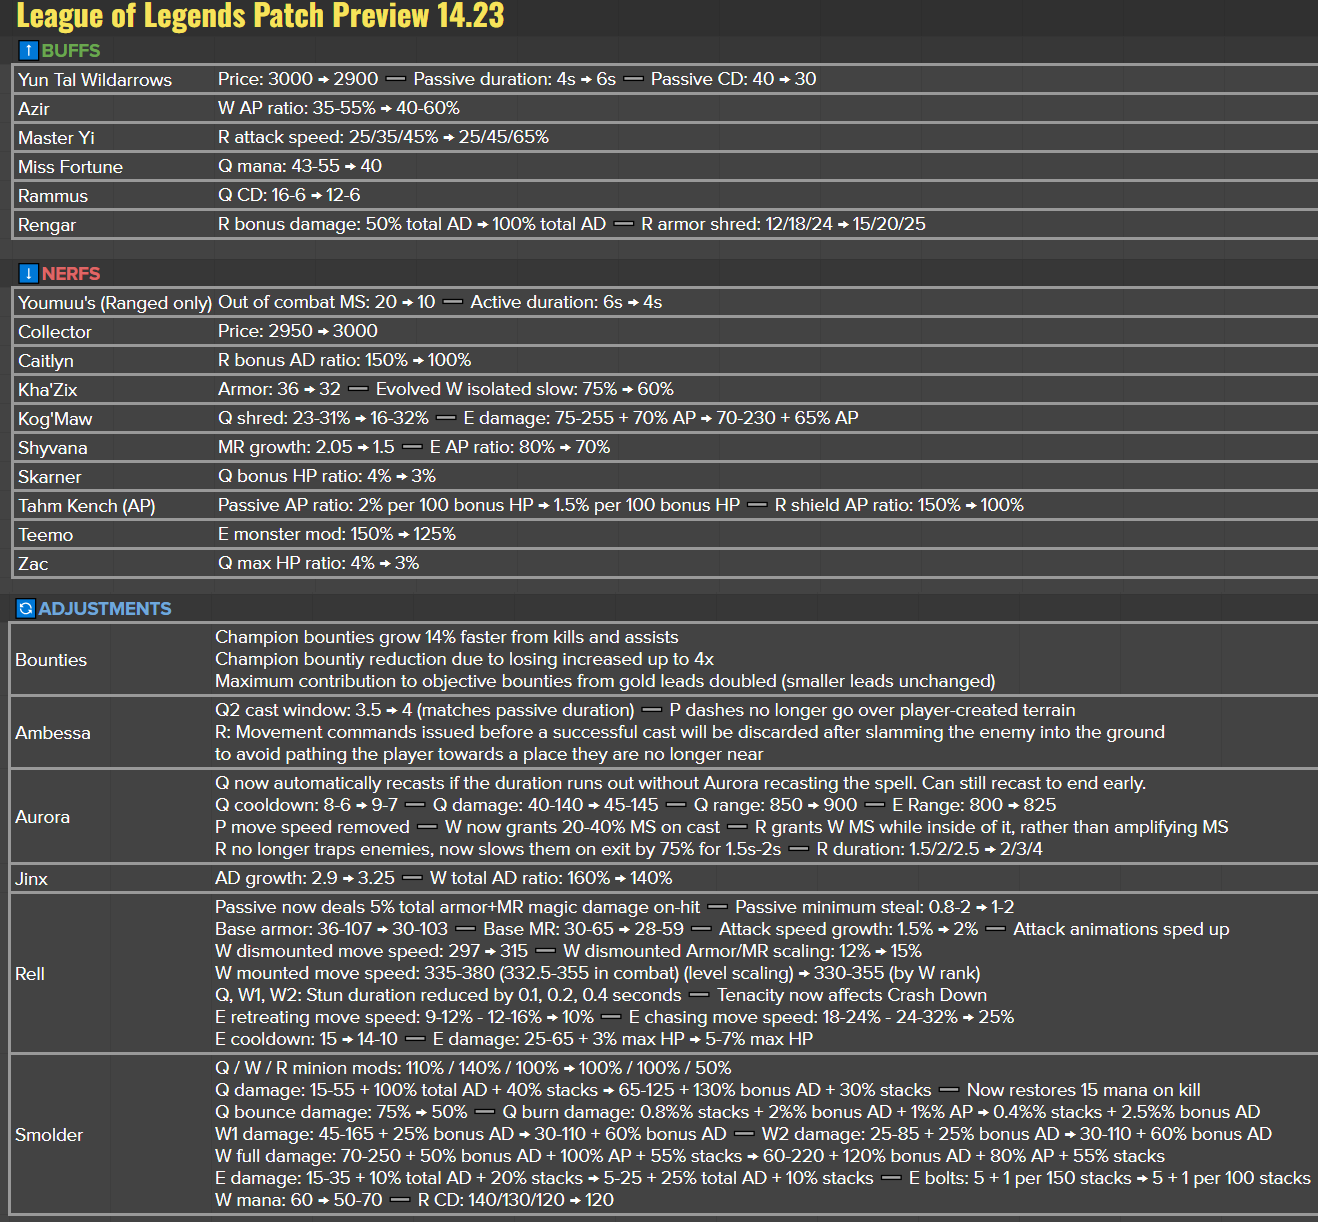The image size is (1318, 1222).
Task: Click the Youmuu's (Ranged only) entry
Action: 114,303
